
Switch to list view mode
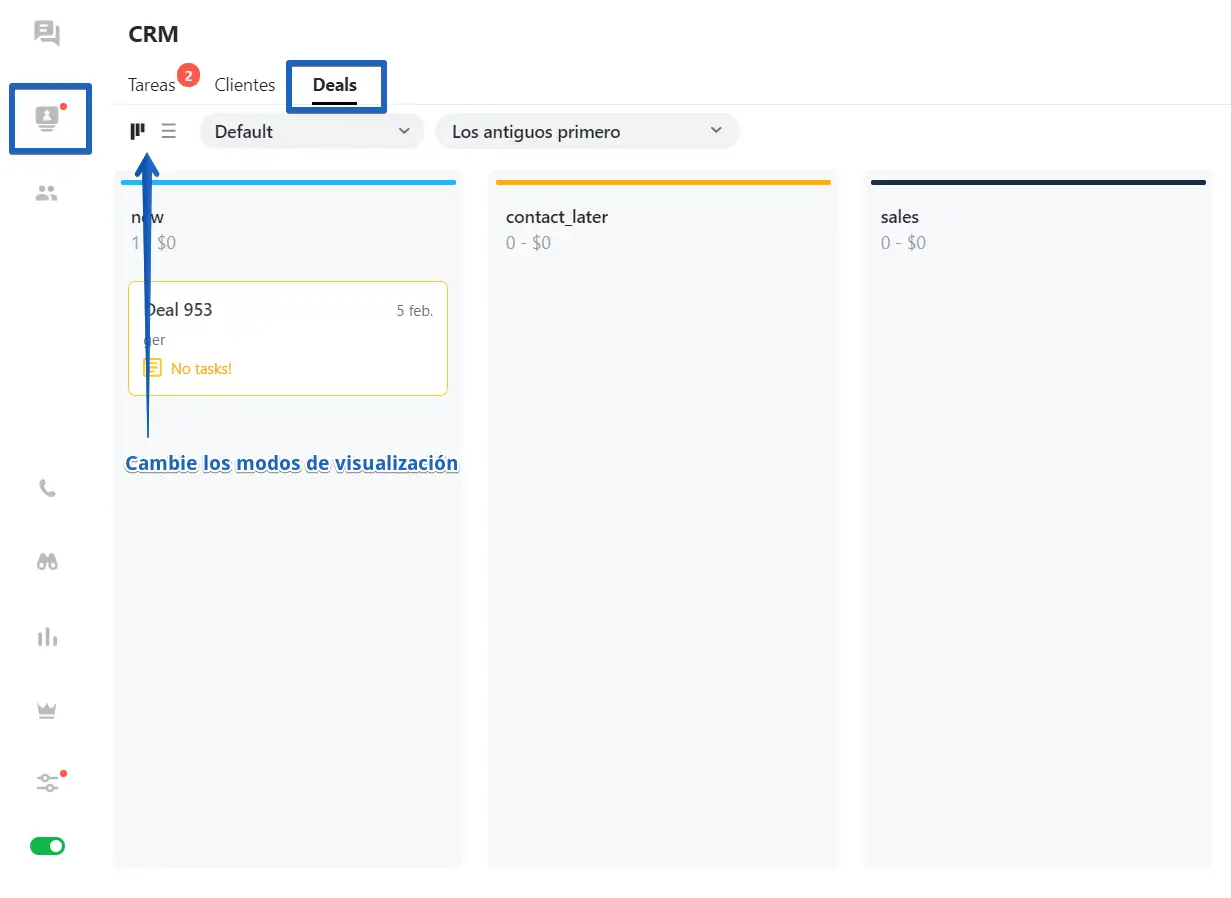click(x=169, y=131)
